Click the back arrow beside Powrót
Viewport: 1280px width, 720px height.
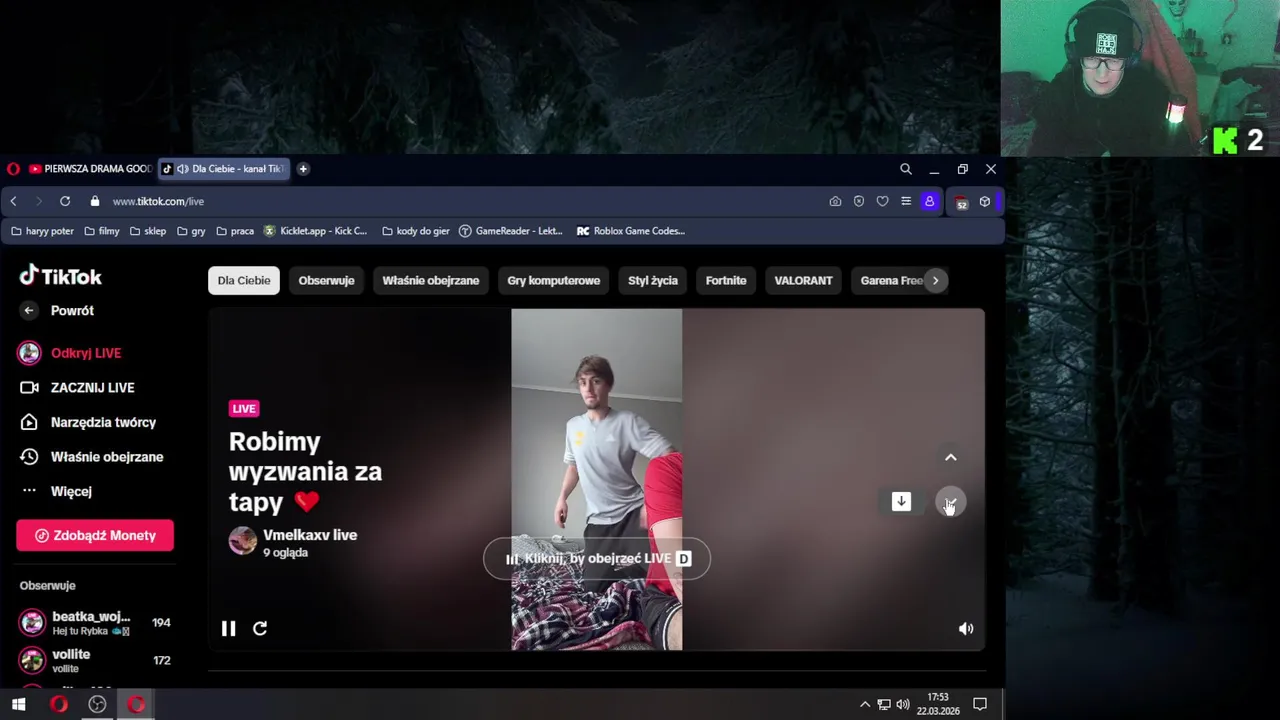click(29, 310)
